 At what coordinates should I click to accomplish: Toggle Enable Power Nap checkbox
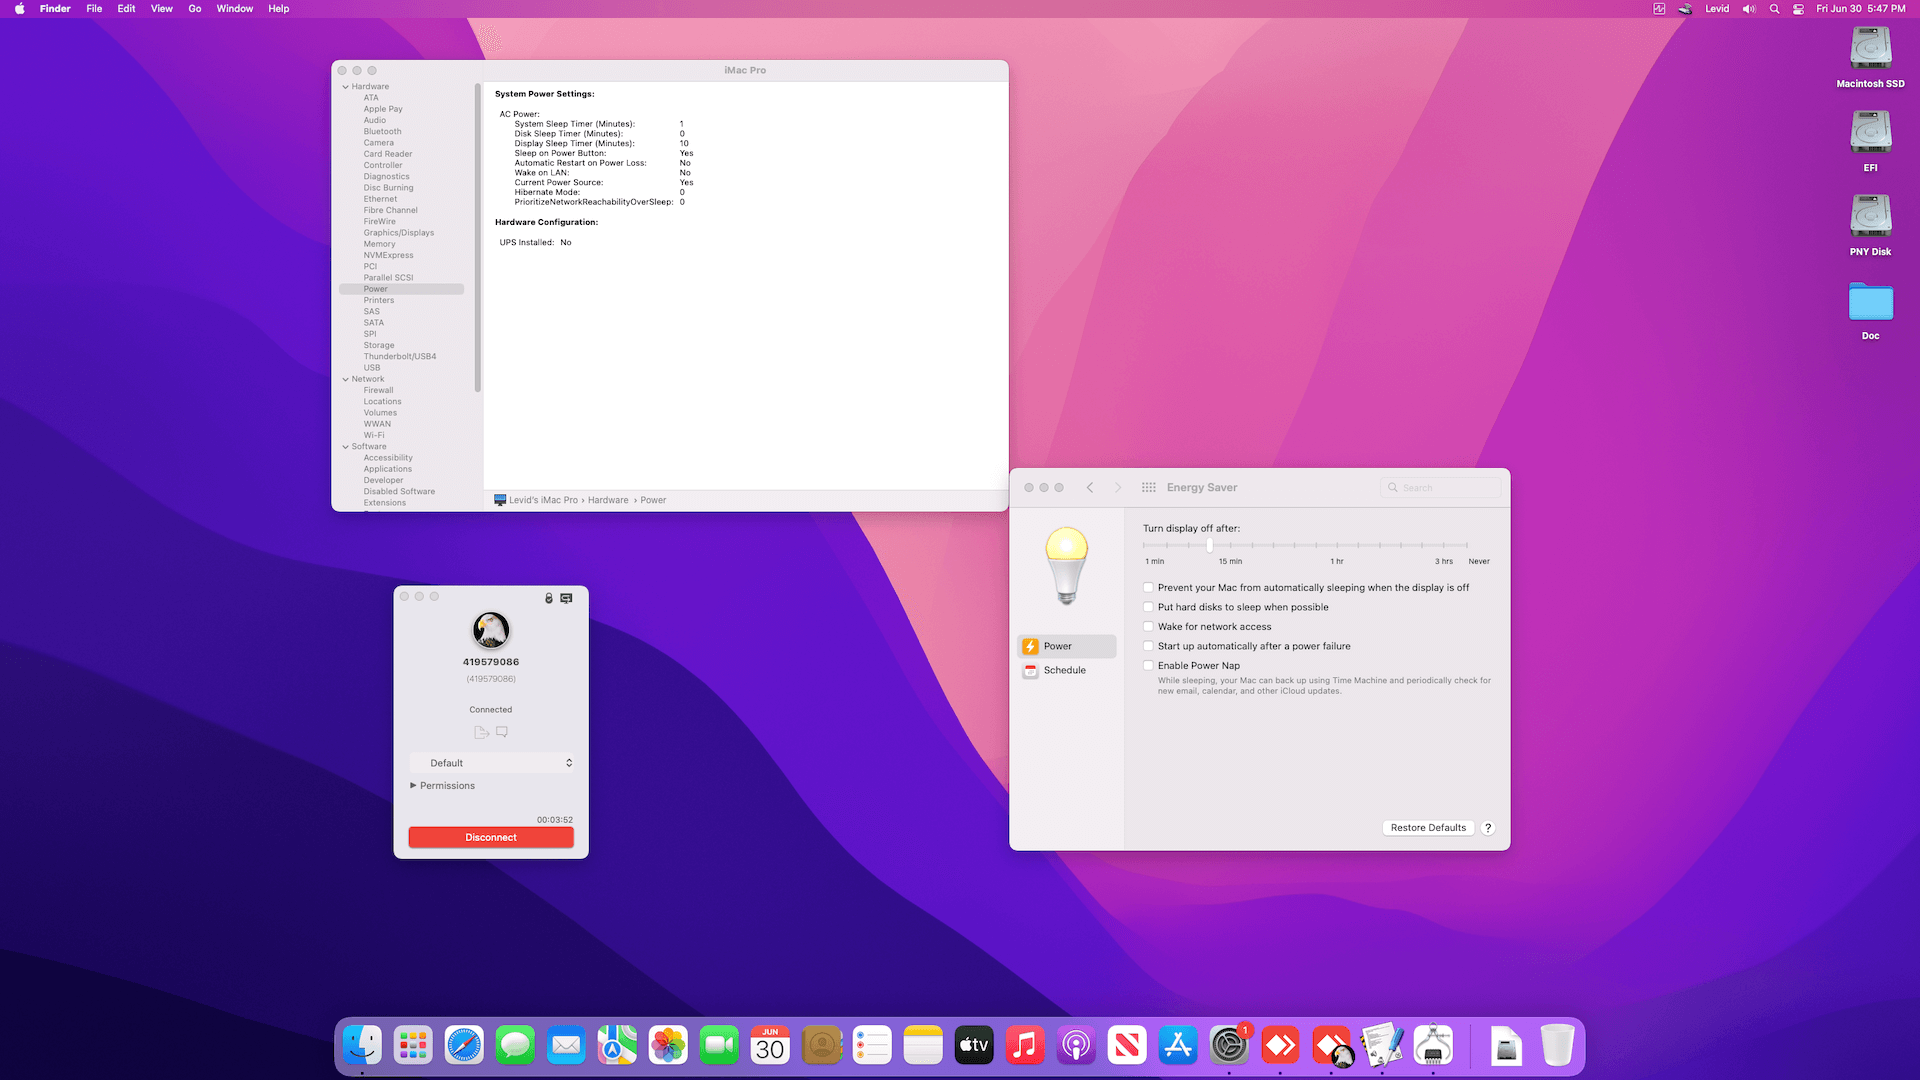tap(1149, 666)
